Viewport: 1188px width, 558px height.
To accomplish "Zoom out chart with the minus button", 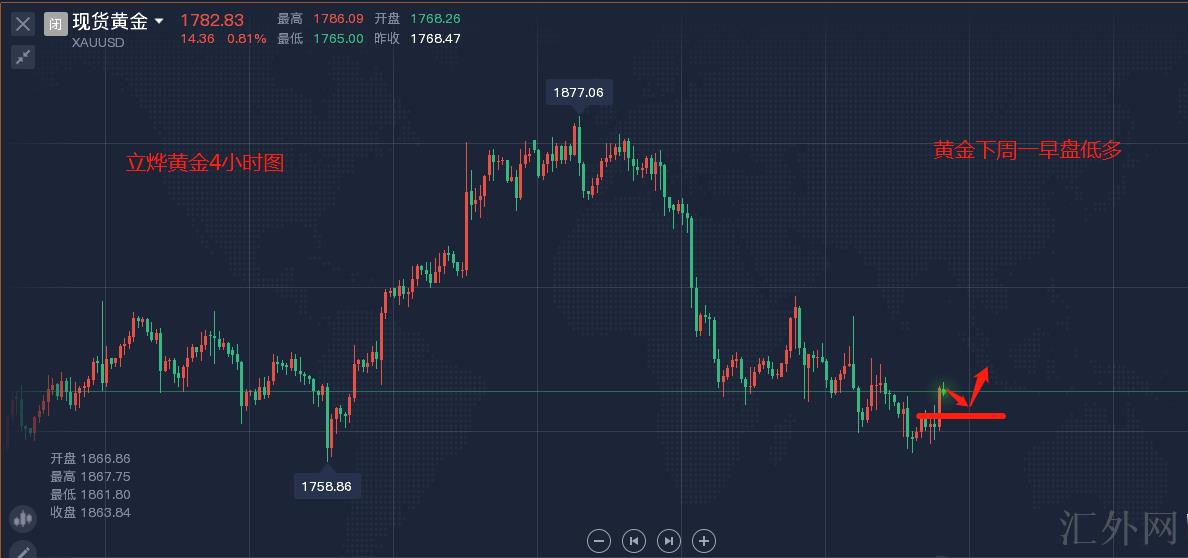I will click(598, 541).
